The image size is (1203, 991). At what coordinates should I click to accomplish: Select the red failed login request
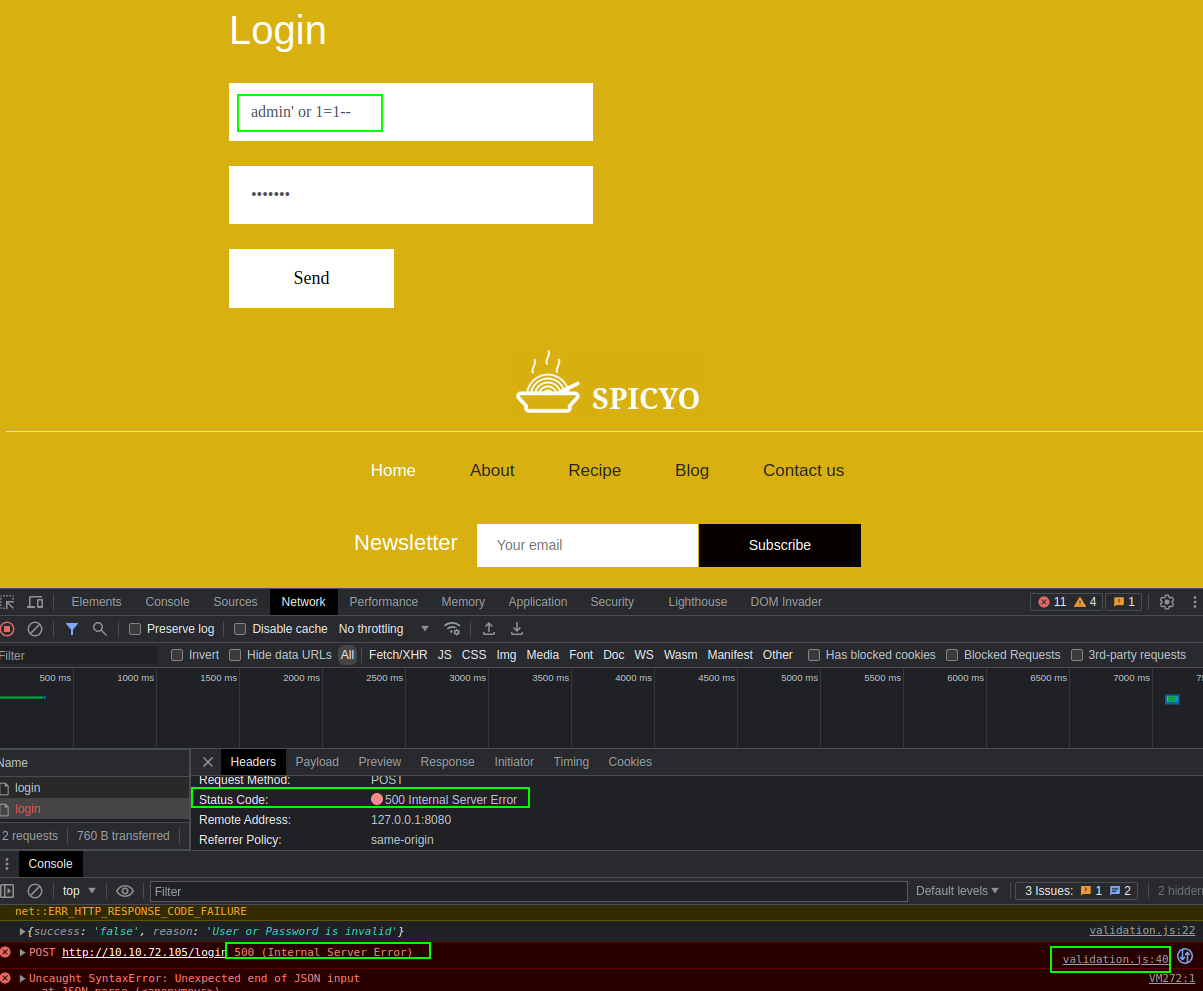(x=94, y=809)
